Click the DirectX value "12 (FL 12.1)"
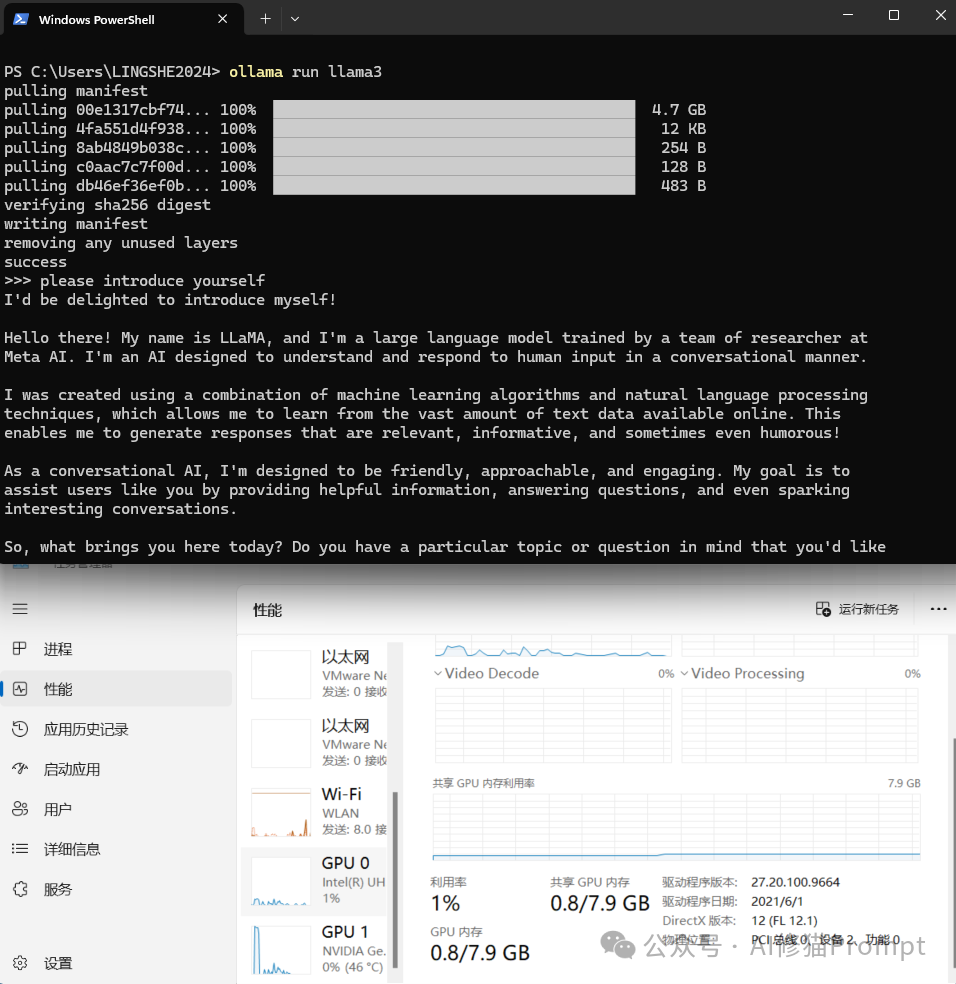 [x=784, y=921]
